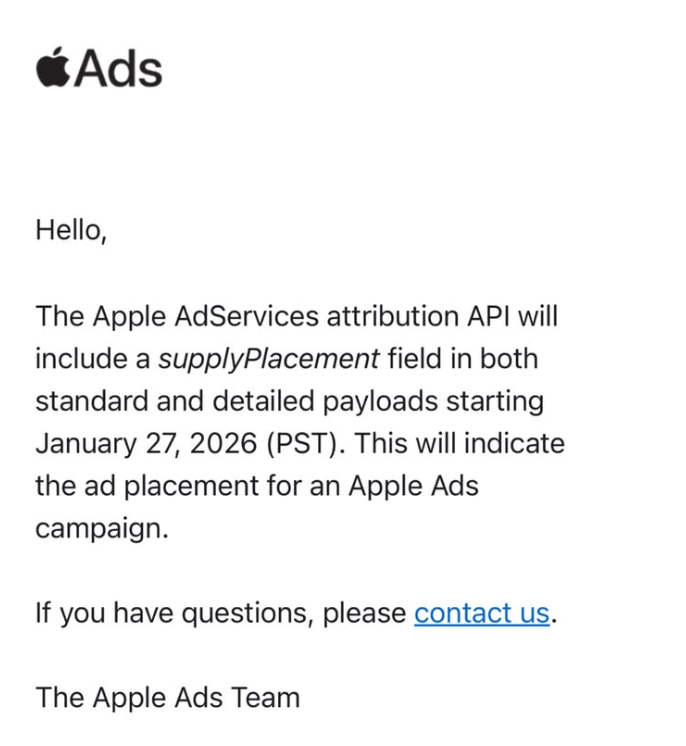This screenshot has width=686, height=746.
Task: Click the word campaign ending the paragraph
Action: tap(101, 528)
